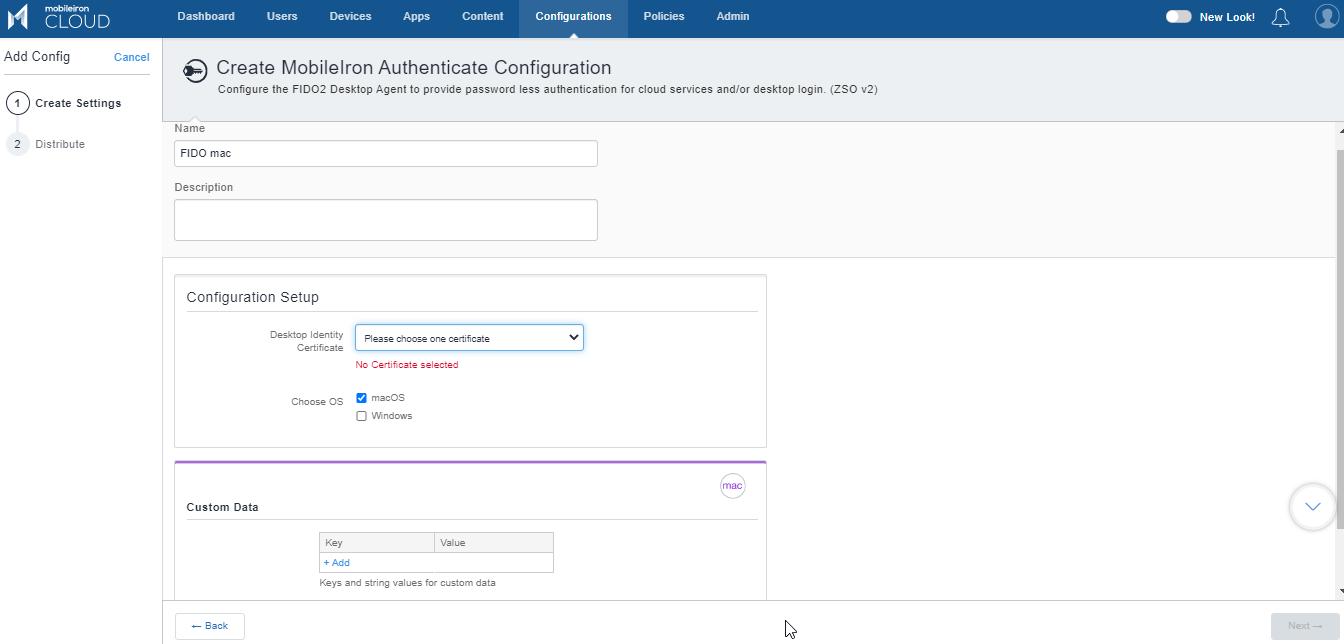Click the vertical scrollbar down arrow
Image resolution: width=1344 pixels, height=644 pixels.
point(1339,592)
